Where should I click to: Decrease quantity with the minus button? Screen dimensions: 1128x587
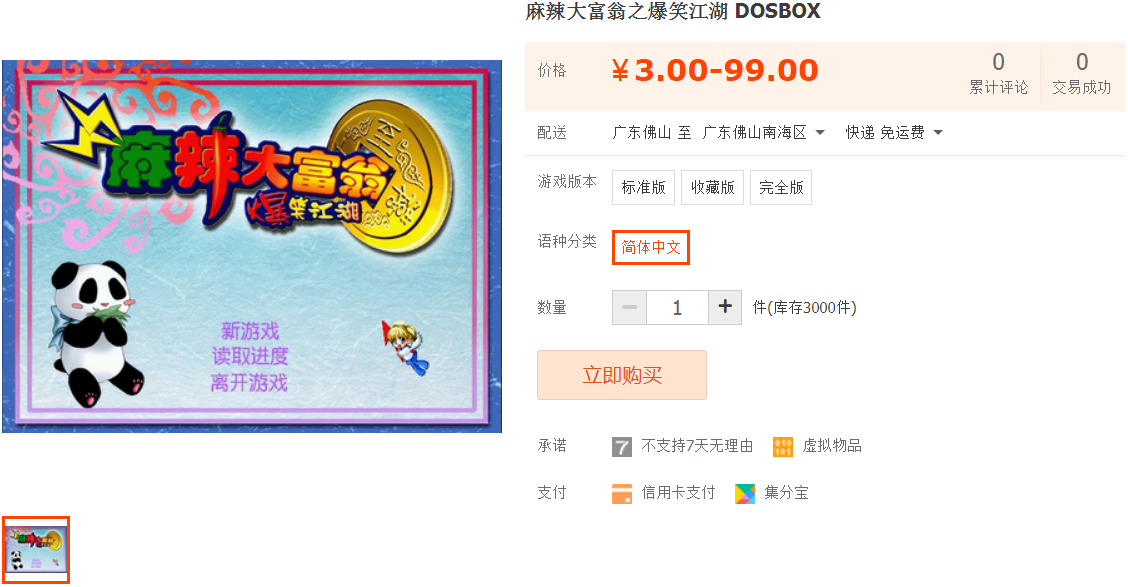629,307
